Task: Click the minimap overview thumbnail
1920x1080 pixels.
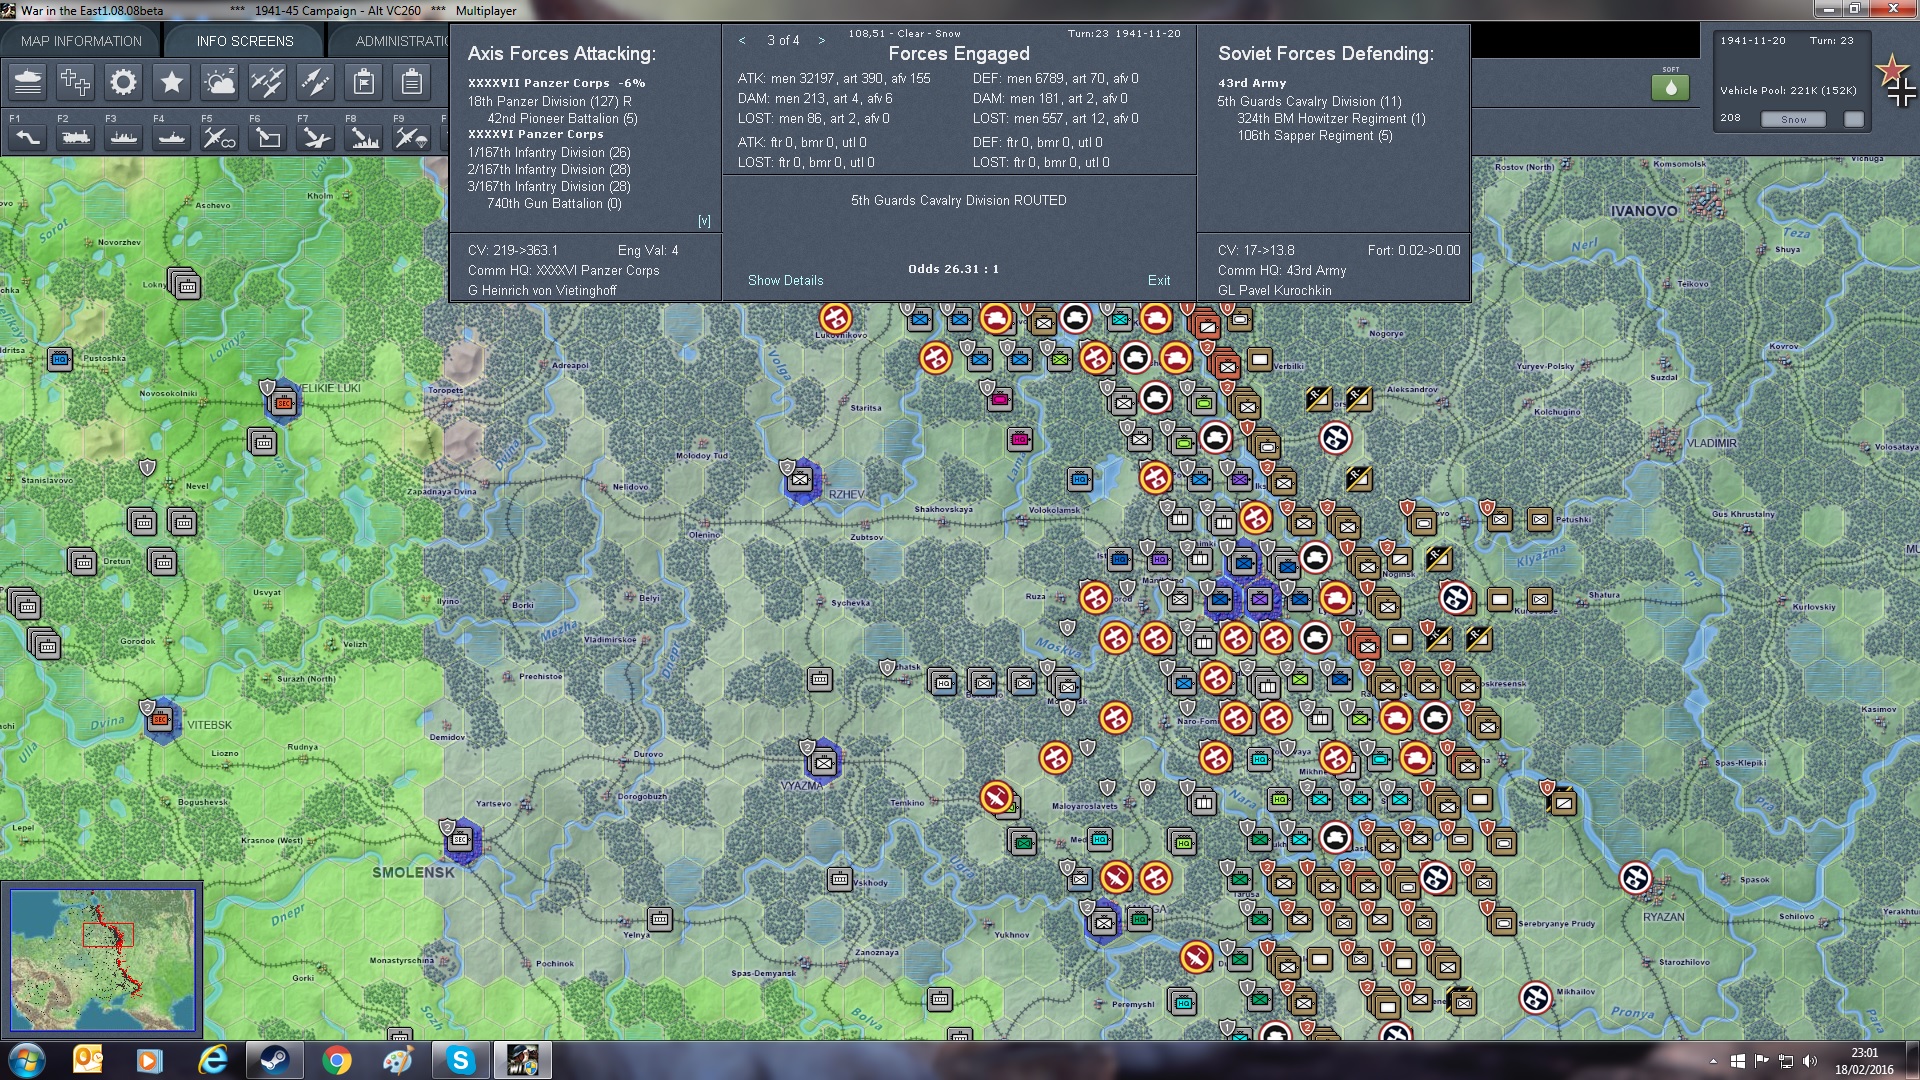Action: point(102,960)
